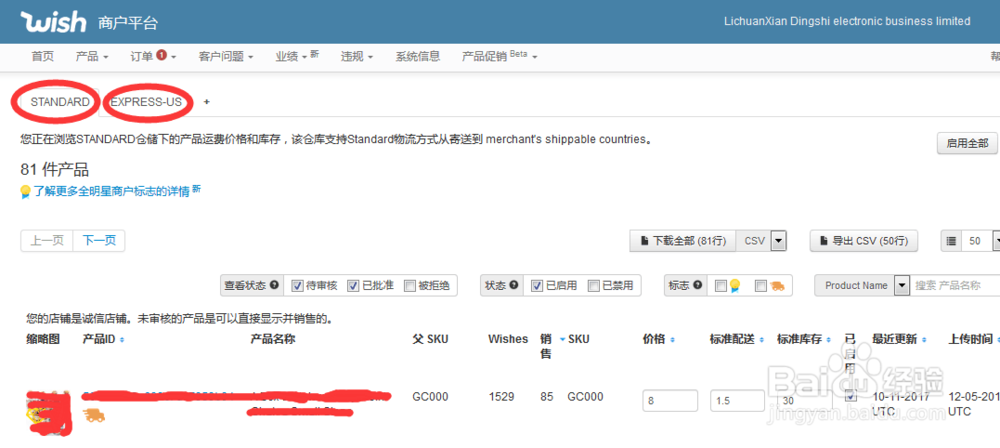Image resolution: width=1000 pixels, height=448 pixels.
Task: Click the 下载全部 (81行) button
Action: (x=683, y=241)
